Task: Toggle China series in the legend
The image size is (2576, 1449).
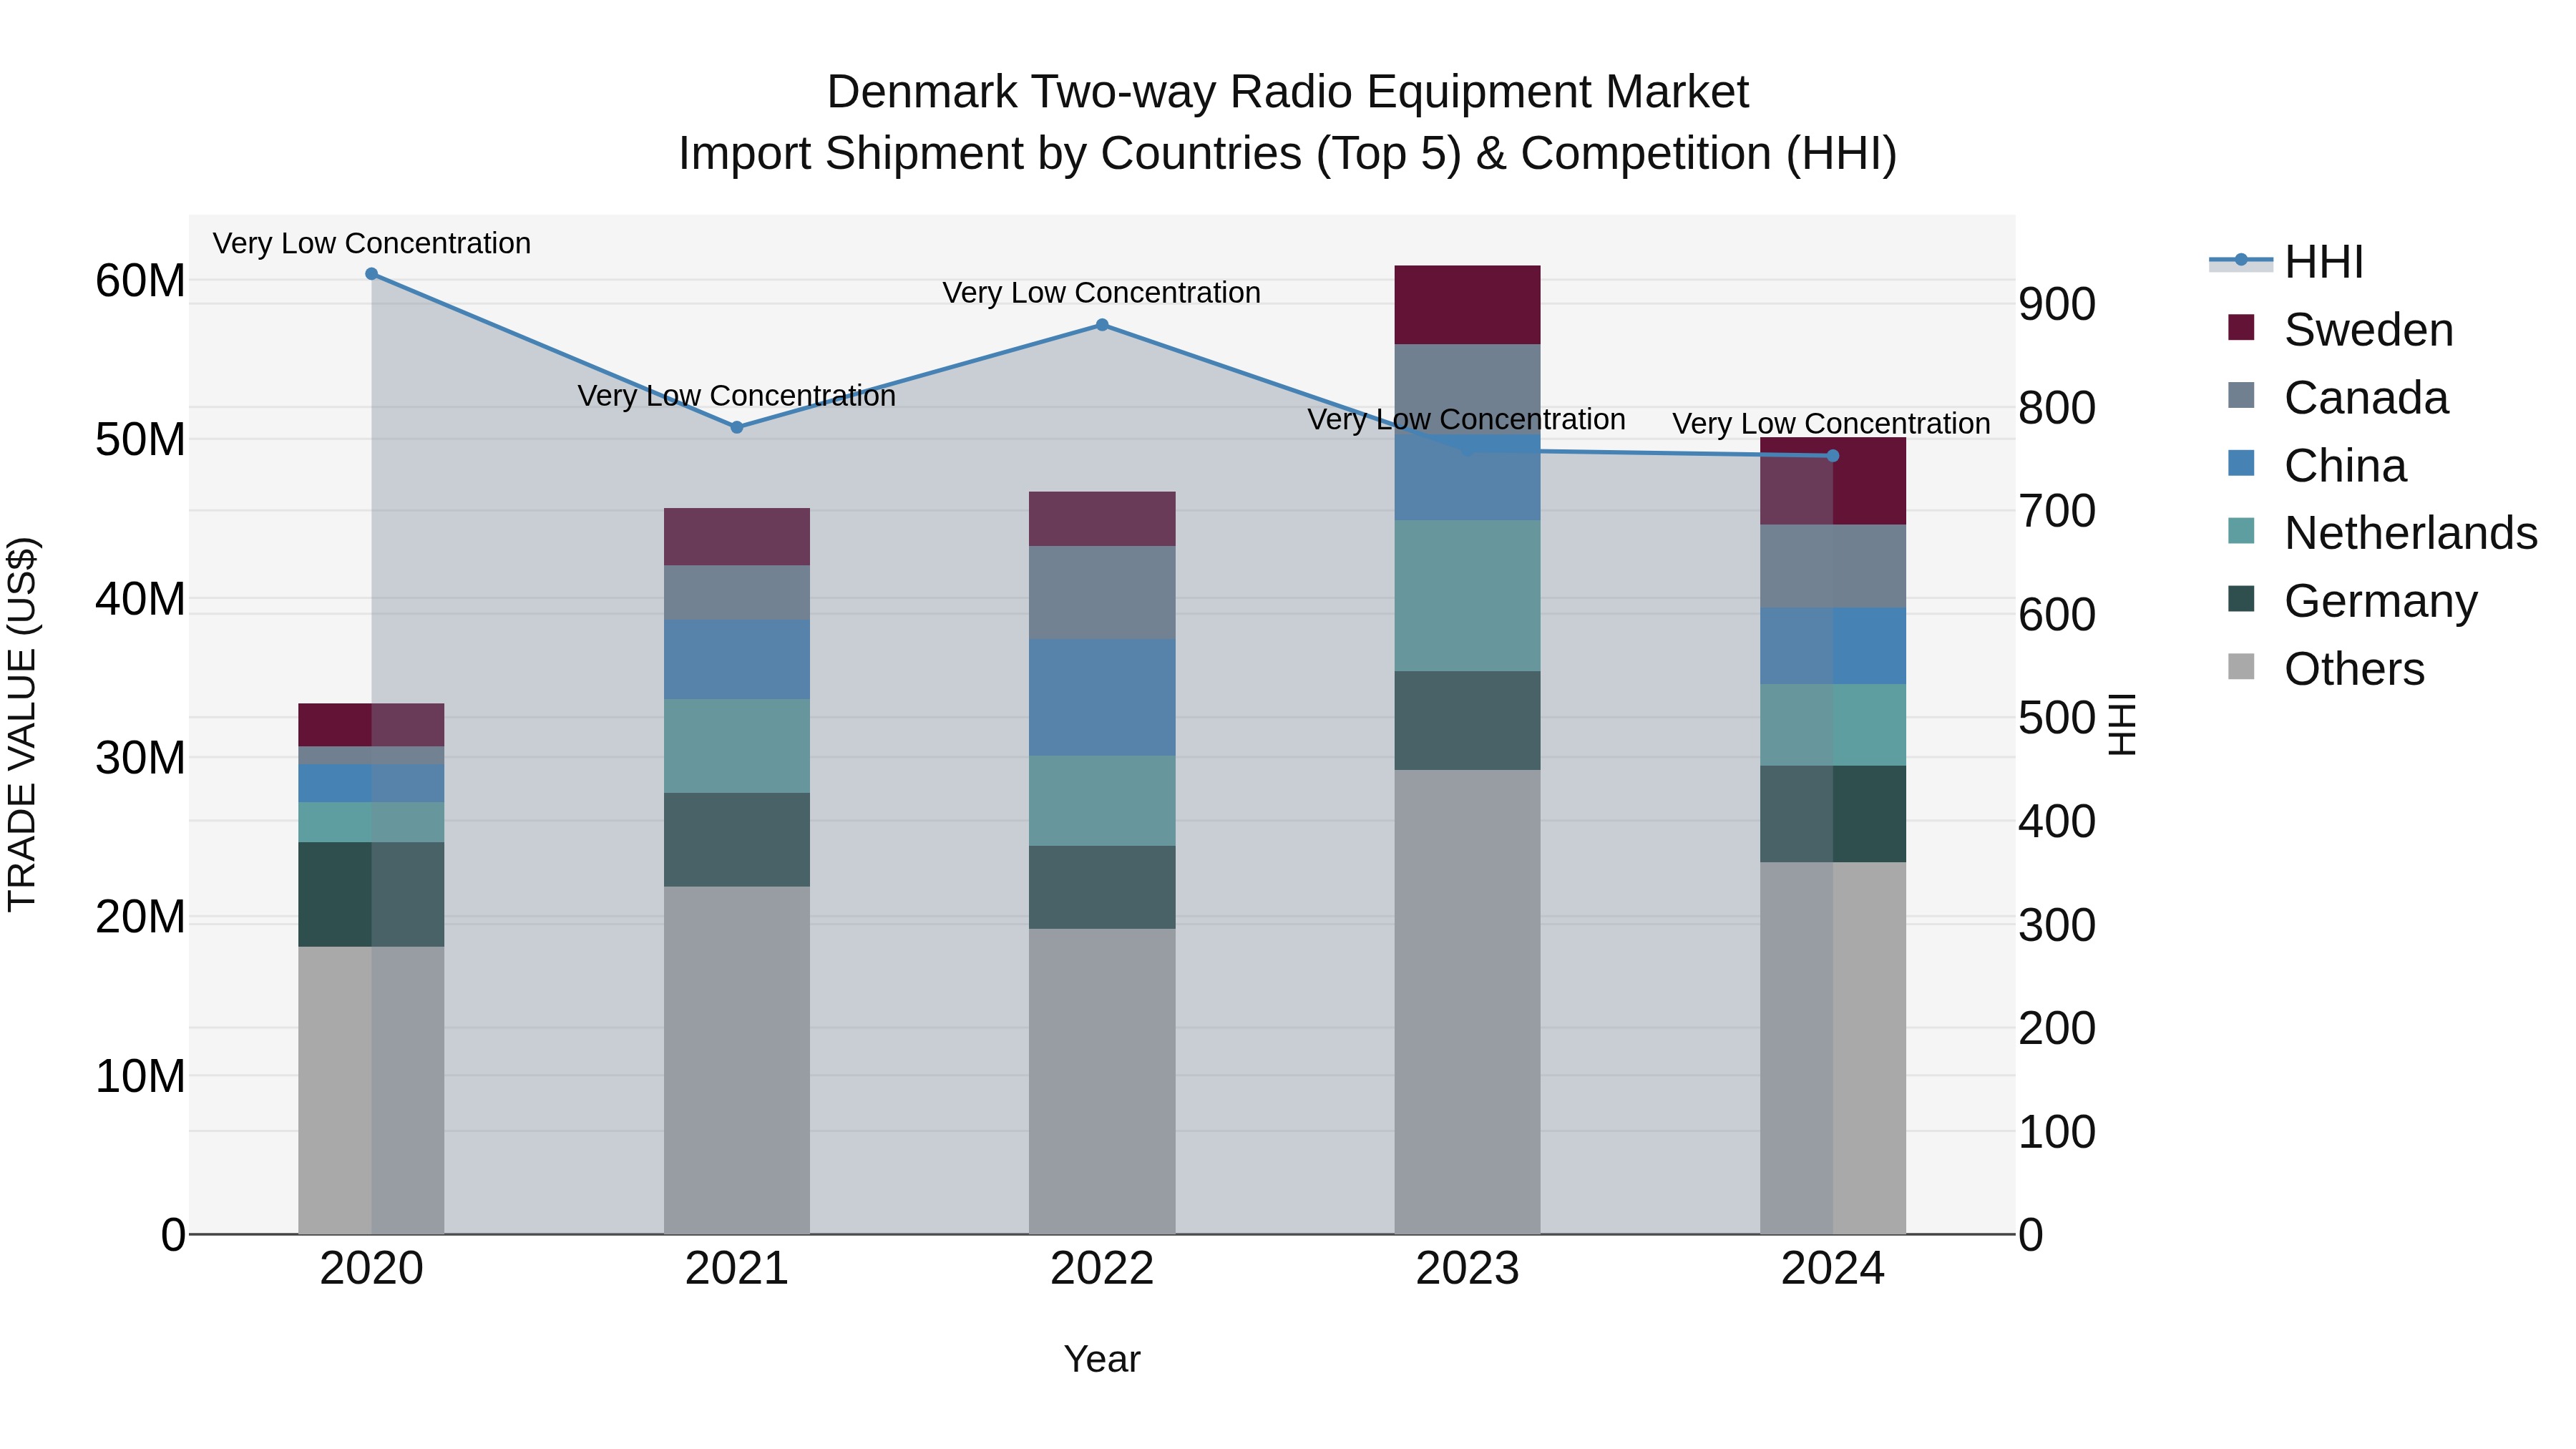Action: tap(2317, 466)
